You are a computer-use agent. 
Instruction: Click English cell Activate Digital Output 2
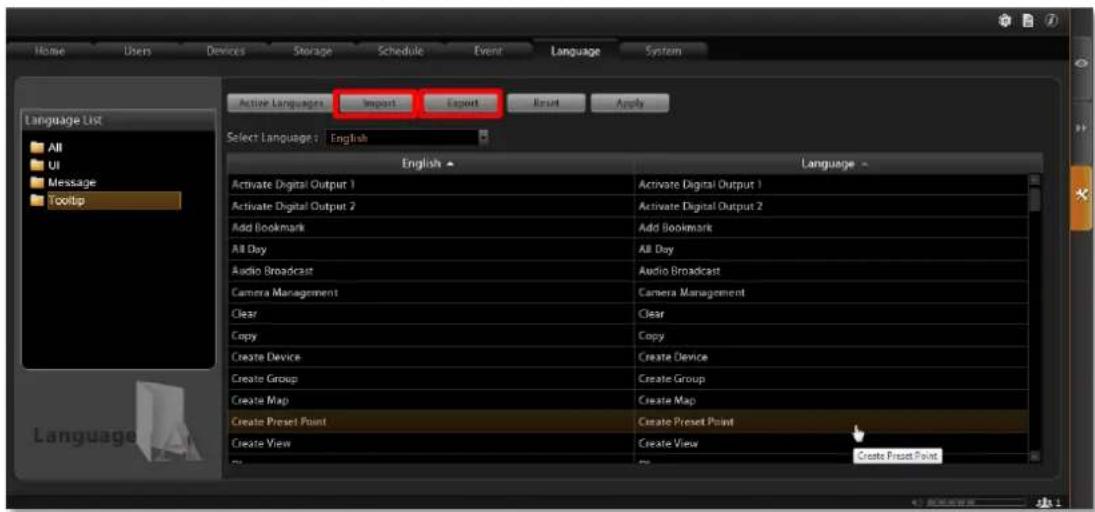[x=430, y=206]
